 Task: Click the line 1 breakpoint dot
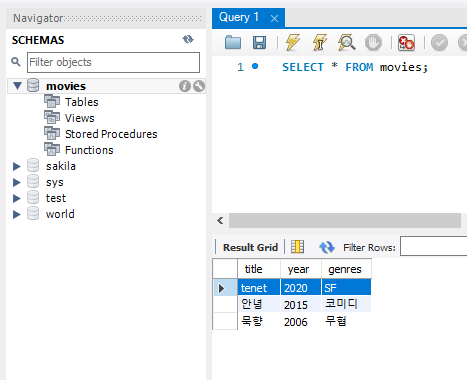[255, 66]
